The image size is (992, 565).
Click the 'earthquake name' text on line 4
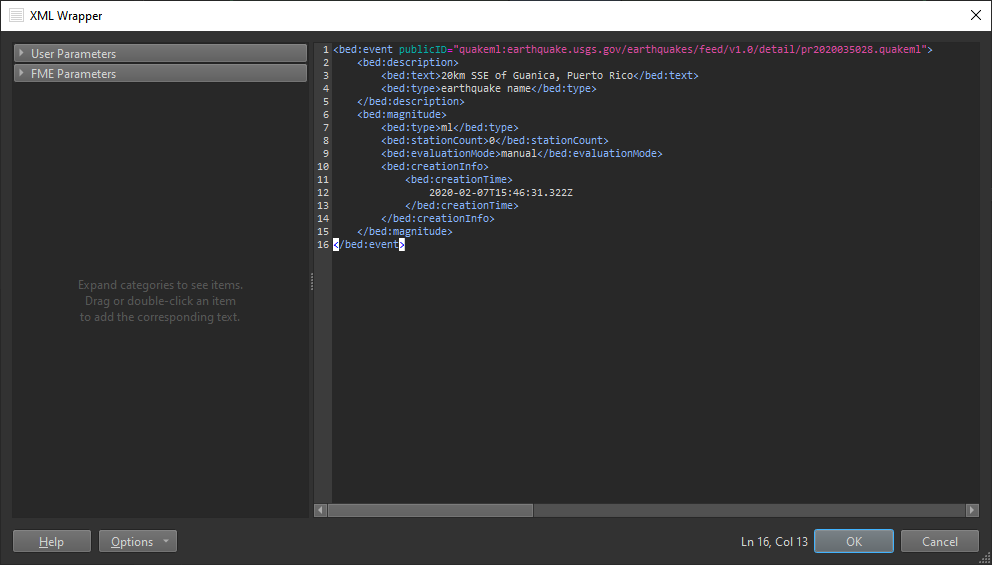point(486,89)
